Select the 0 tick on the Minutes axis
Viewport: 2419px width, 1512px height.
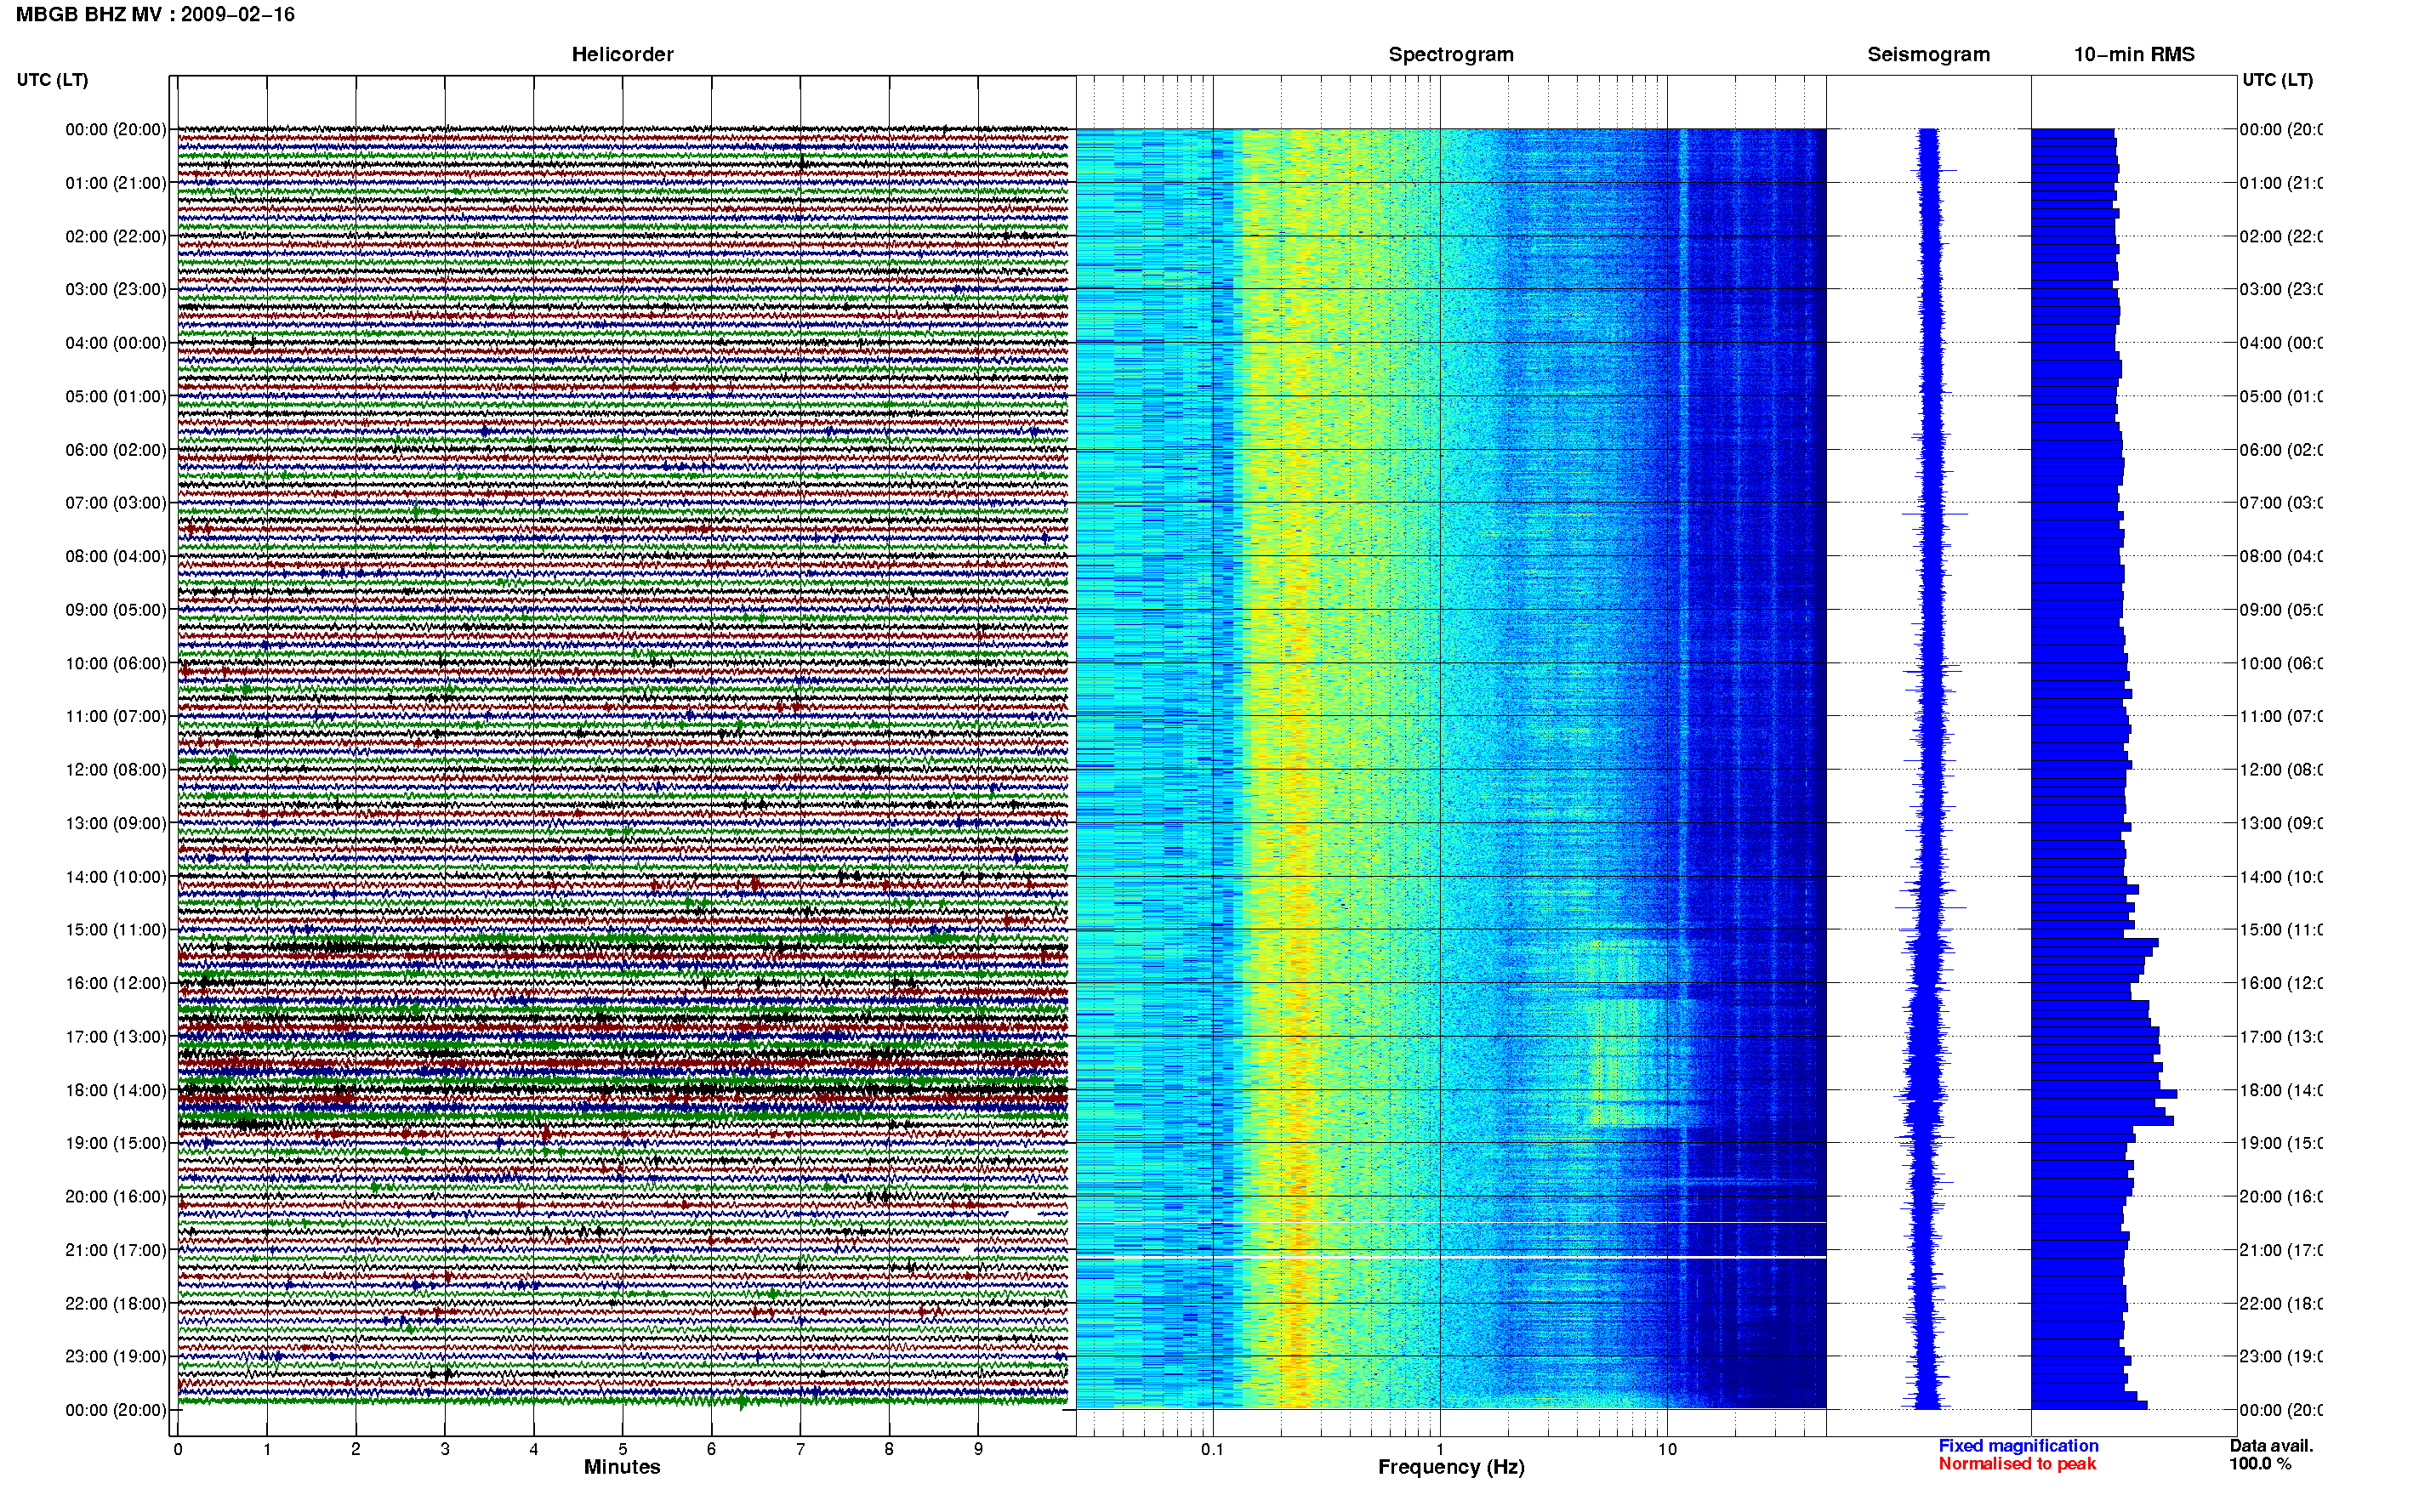pyautogui.click(x=178, y=1449)
